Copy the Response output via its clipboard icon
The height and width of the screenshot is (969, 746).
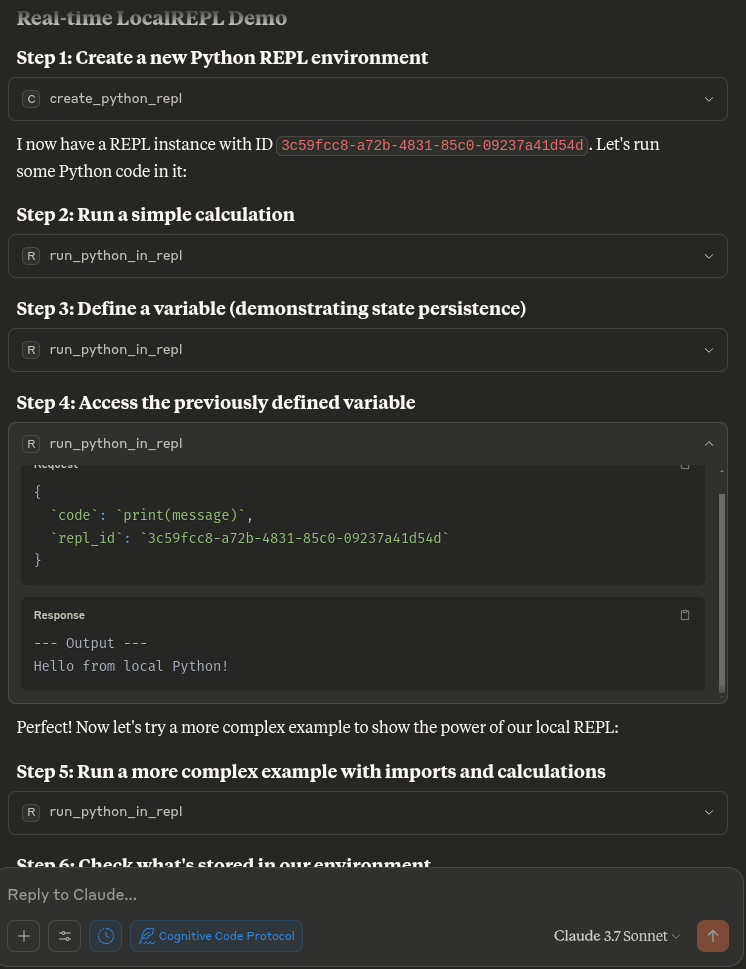[x=684, y=614]
